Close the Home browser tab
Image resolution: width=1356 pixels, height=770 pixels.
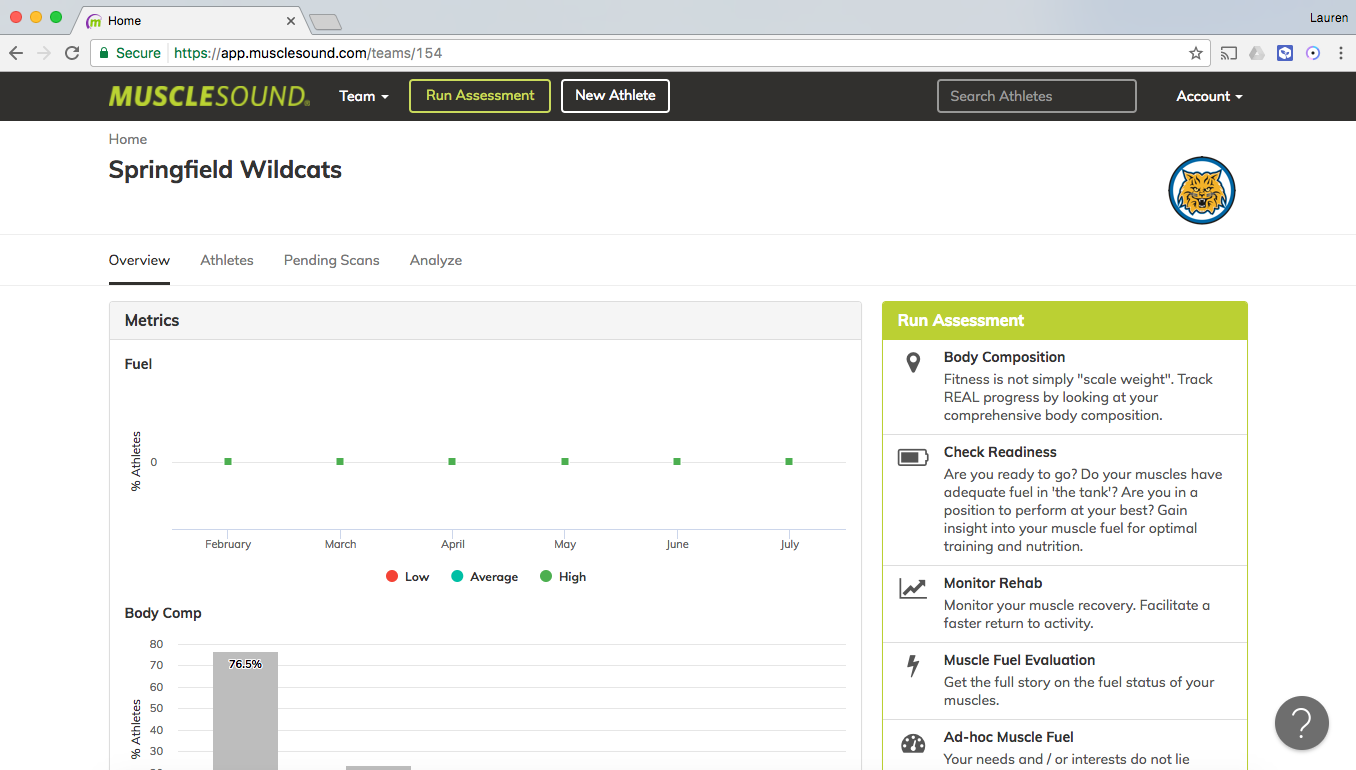coord(291,20)
